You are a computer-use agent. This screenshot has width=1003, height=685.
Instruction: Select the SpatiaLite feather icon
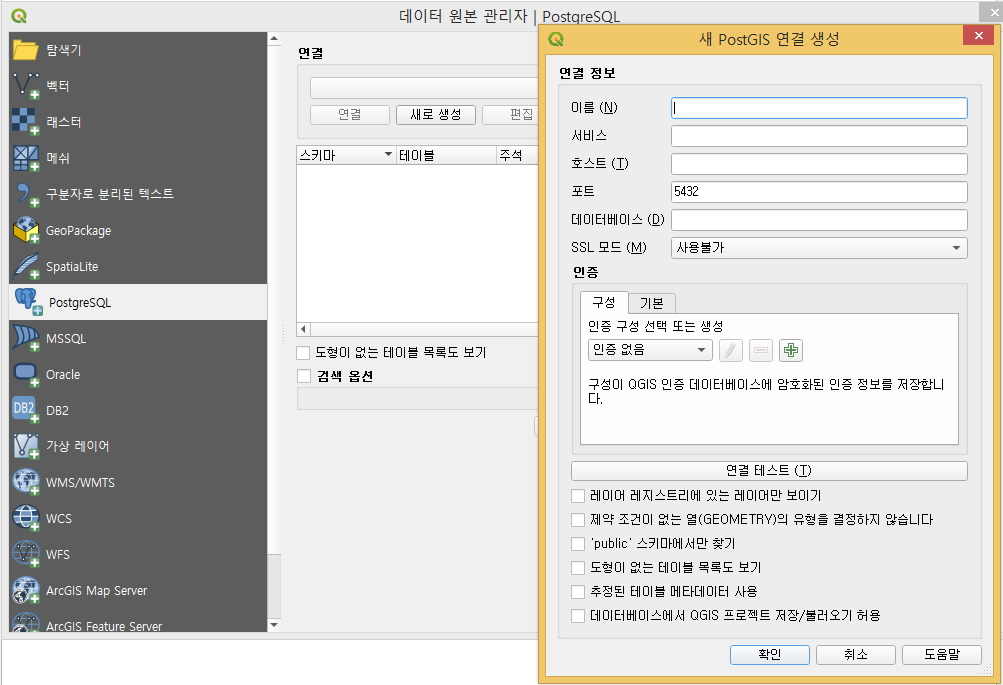[26, 266]
